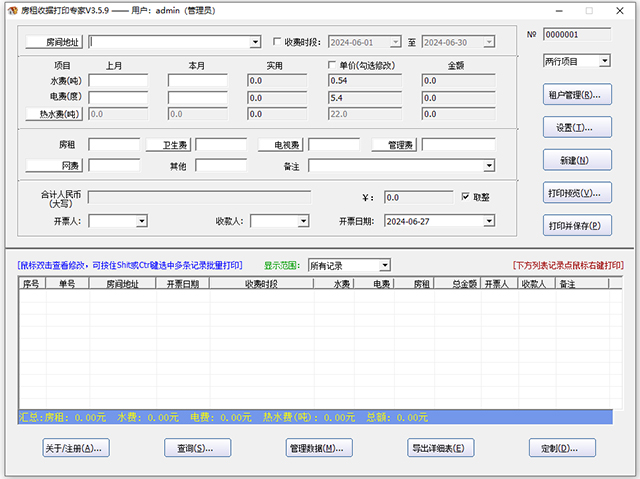Viewport: 640px width, 479px height.
Task: Click the 热水费(吨) button
Action: pyautogui.click(x=54, y=114)
